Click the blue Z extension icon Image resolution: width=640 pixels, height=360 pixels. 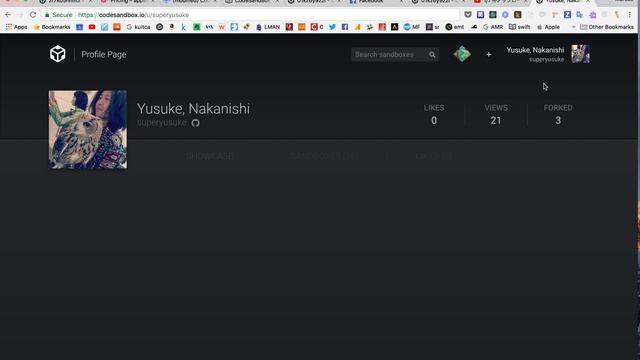(x=567, y=15)
